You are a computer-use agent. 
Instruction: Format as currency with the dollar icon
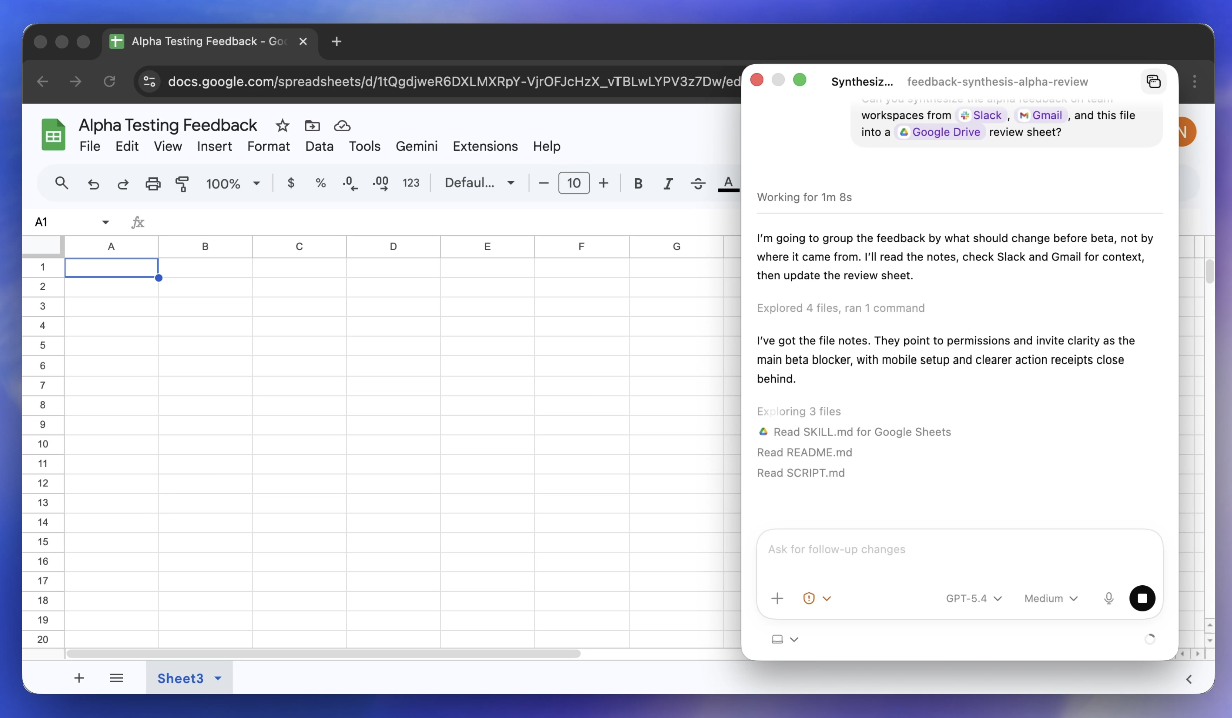pyautogui.click(x=291, y=183)
